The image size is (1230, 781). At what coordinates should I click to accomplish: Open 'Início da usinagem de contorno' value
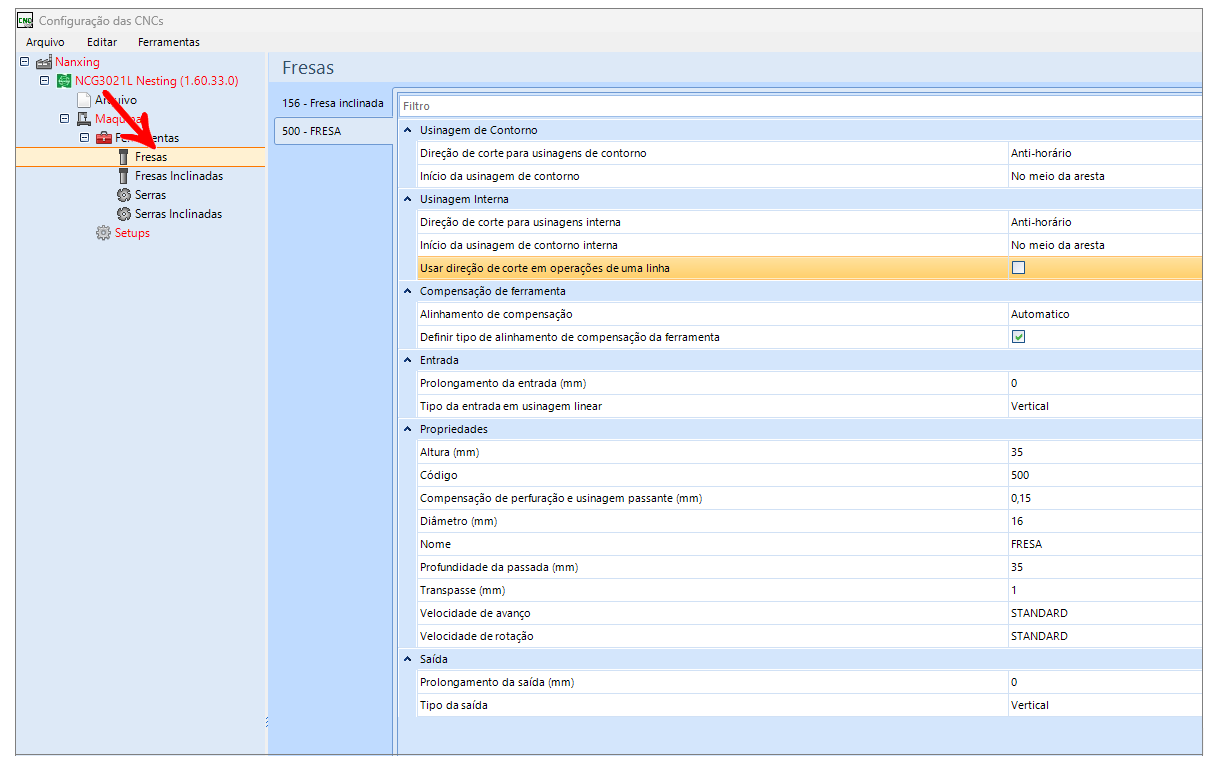[1104, 176]
